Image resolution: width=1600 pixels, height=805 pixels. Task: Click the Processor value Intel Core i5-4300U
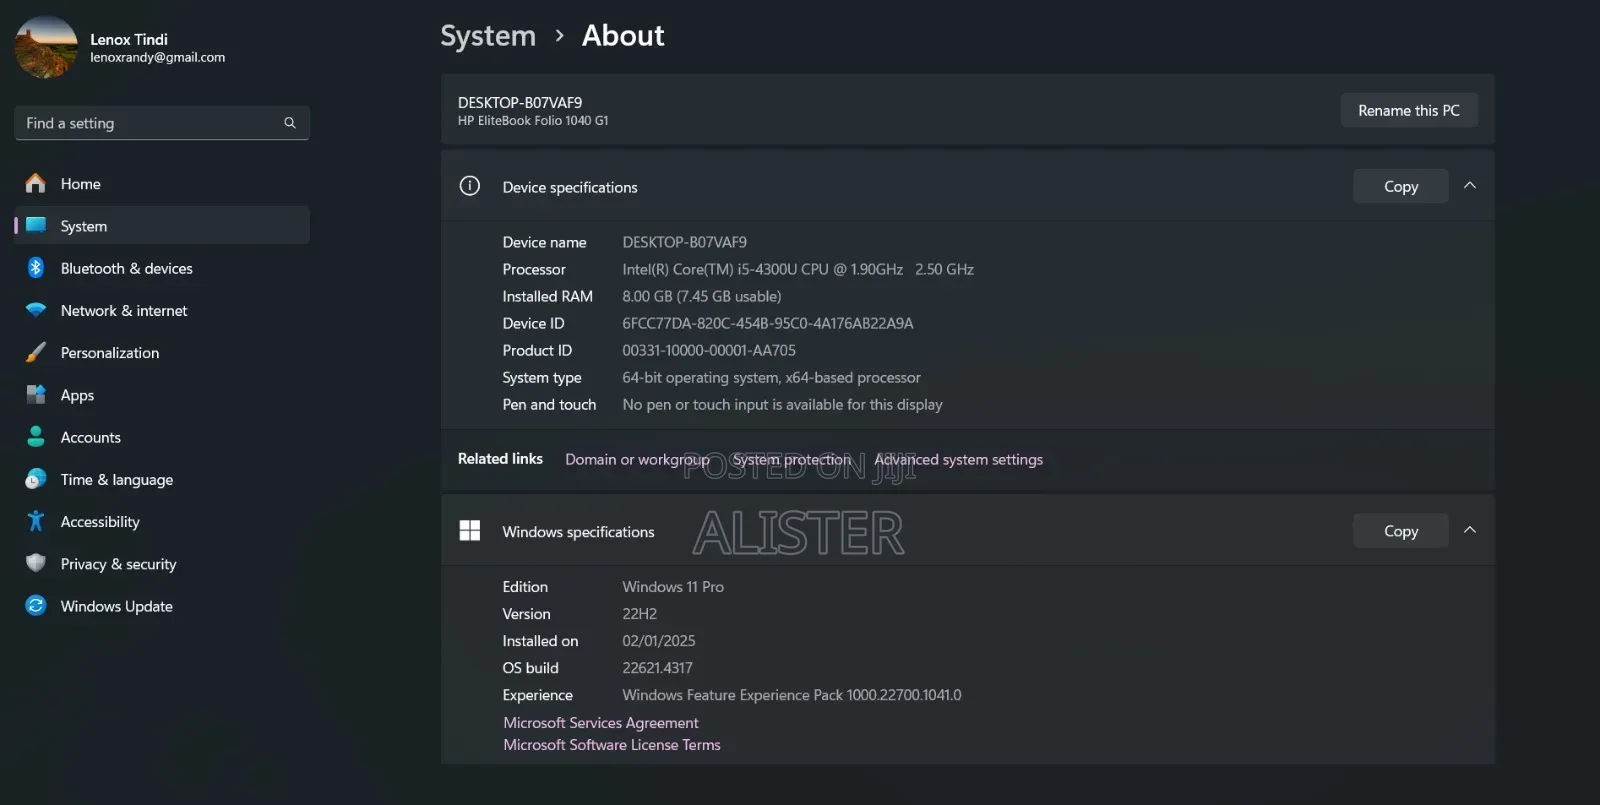[x=798, y=269]
